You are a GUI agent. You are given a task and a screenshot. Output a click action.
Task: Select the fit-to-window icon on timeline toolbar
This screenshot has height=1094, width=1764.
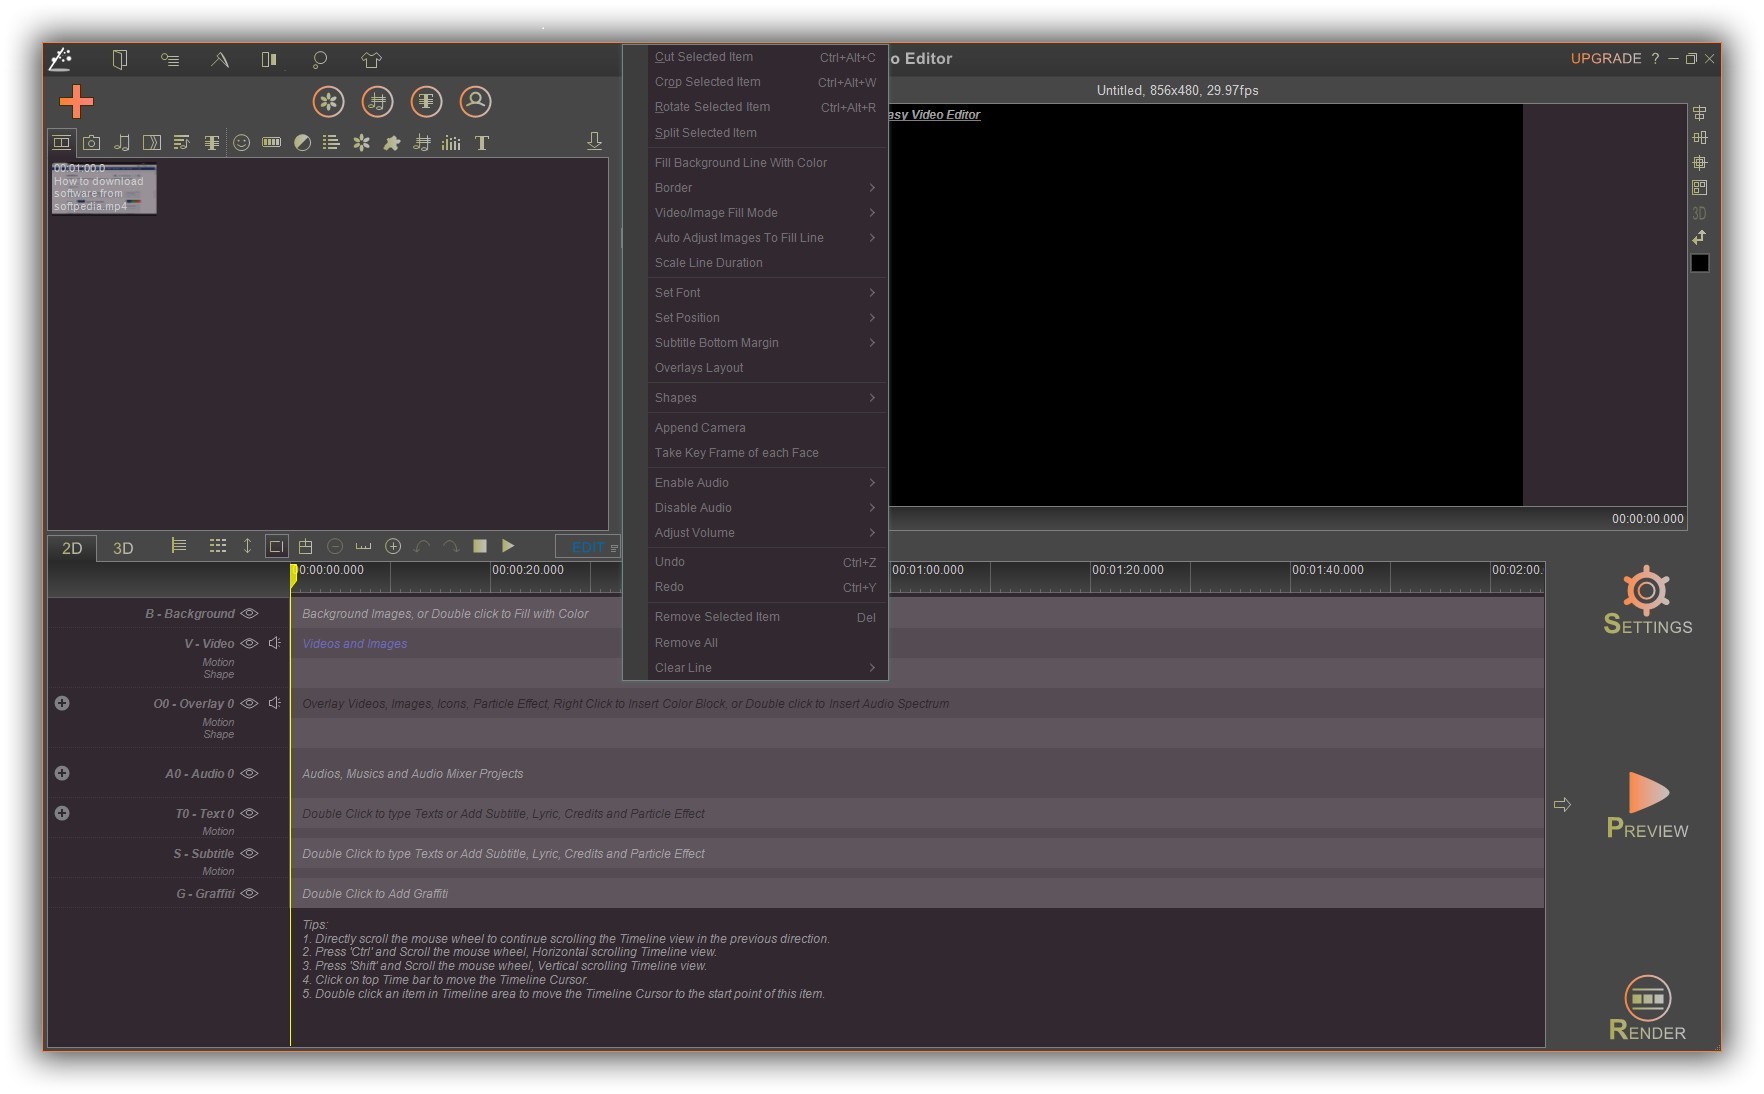click(276, 547)
